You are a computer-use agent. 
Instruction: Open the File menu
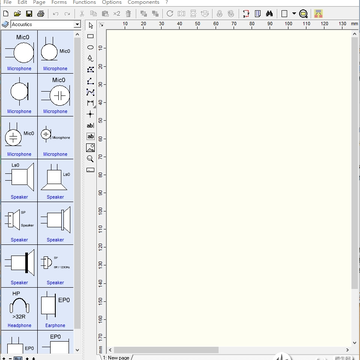tap(7, 2)
